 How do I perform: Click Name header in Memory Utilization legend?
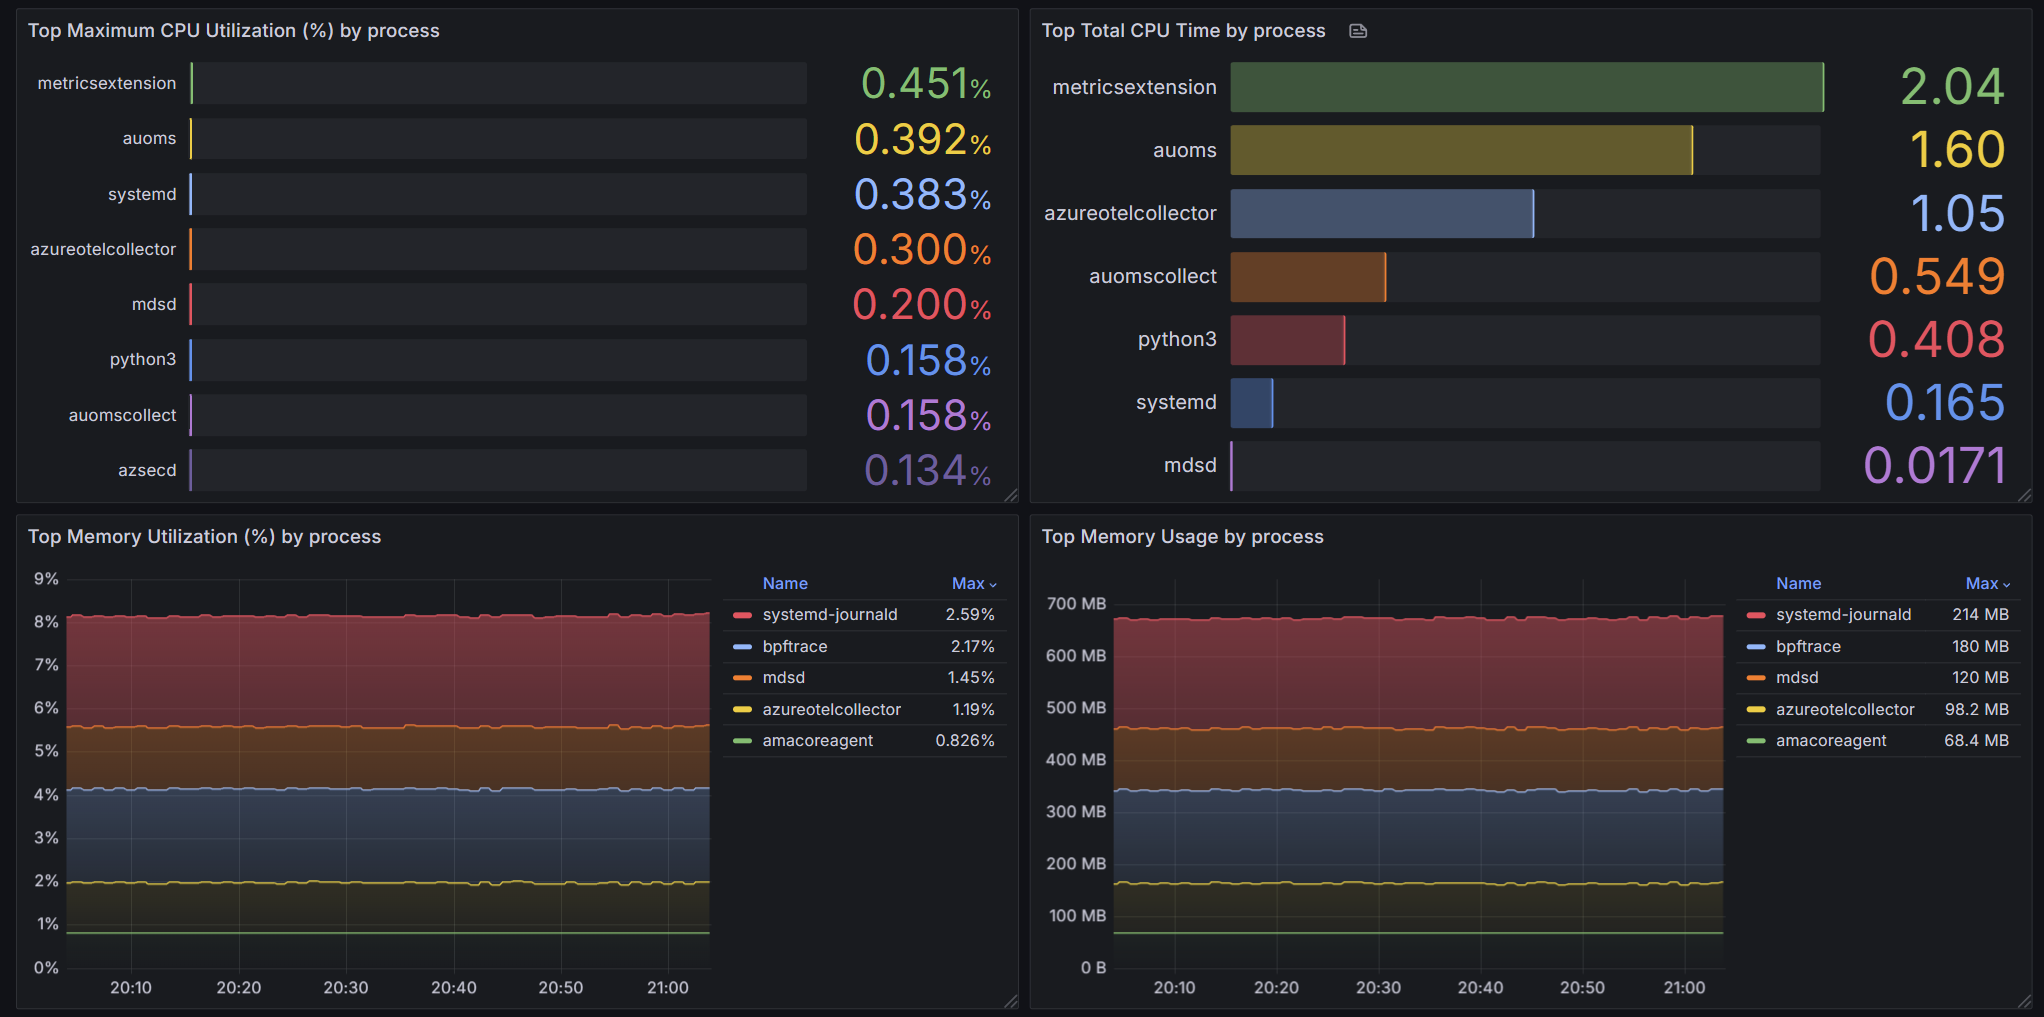point(785,584)
